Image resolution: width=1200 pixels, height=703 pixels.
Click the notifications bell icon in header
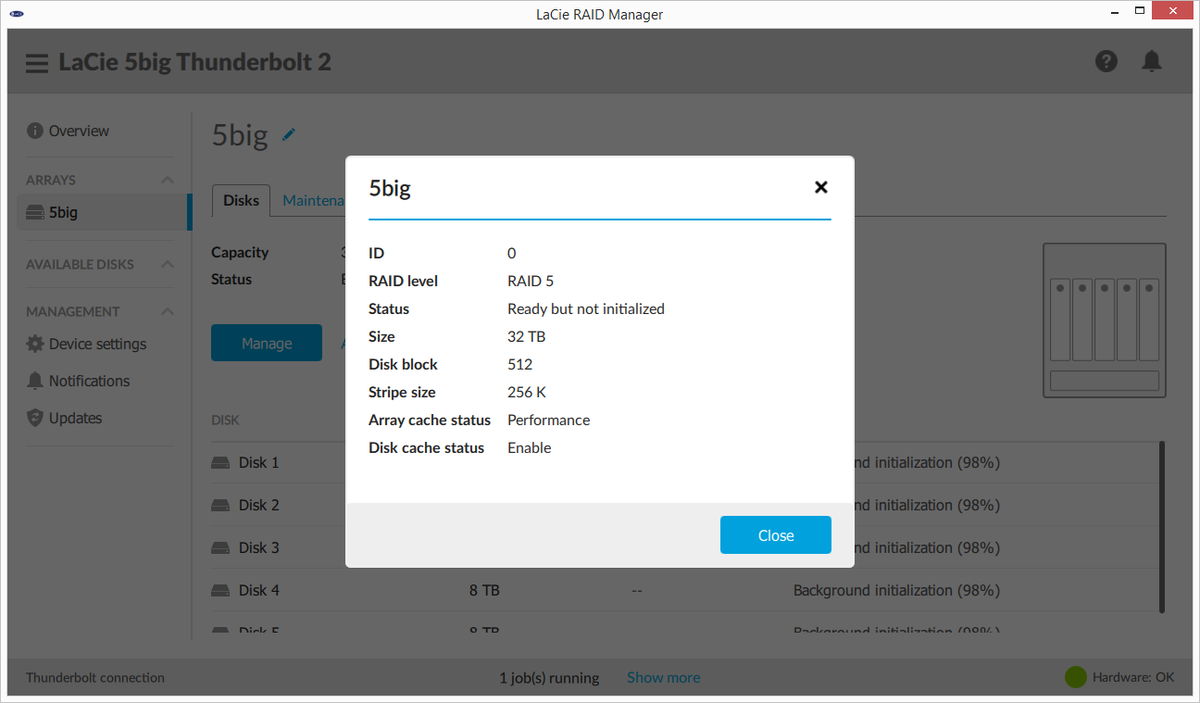(x=1152, y=61)
